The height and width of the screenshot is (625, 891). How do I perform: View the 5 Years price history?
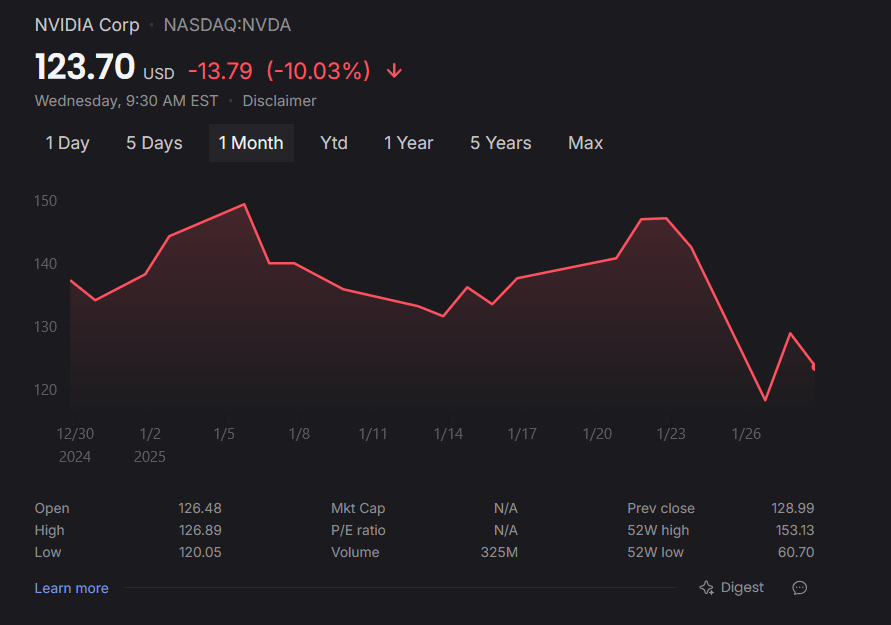[500, 143]
